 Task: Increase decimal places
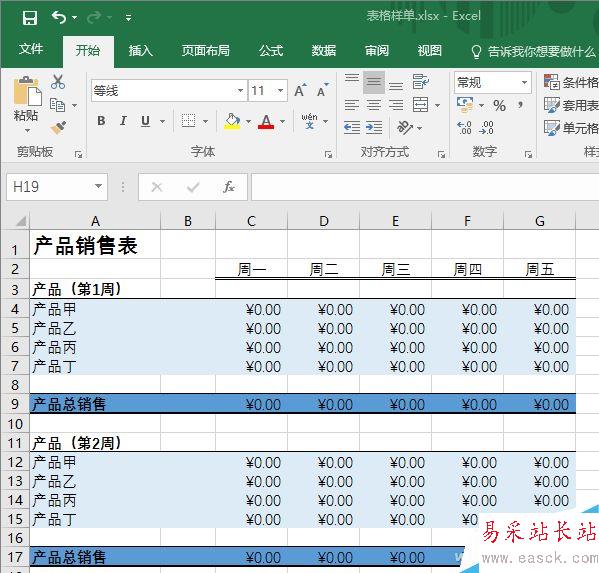[465, 128]
